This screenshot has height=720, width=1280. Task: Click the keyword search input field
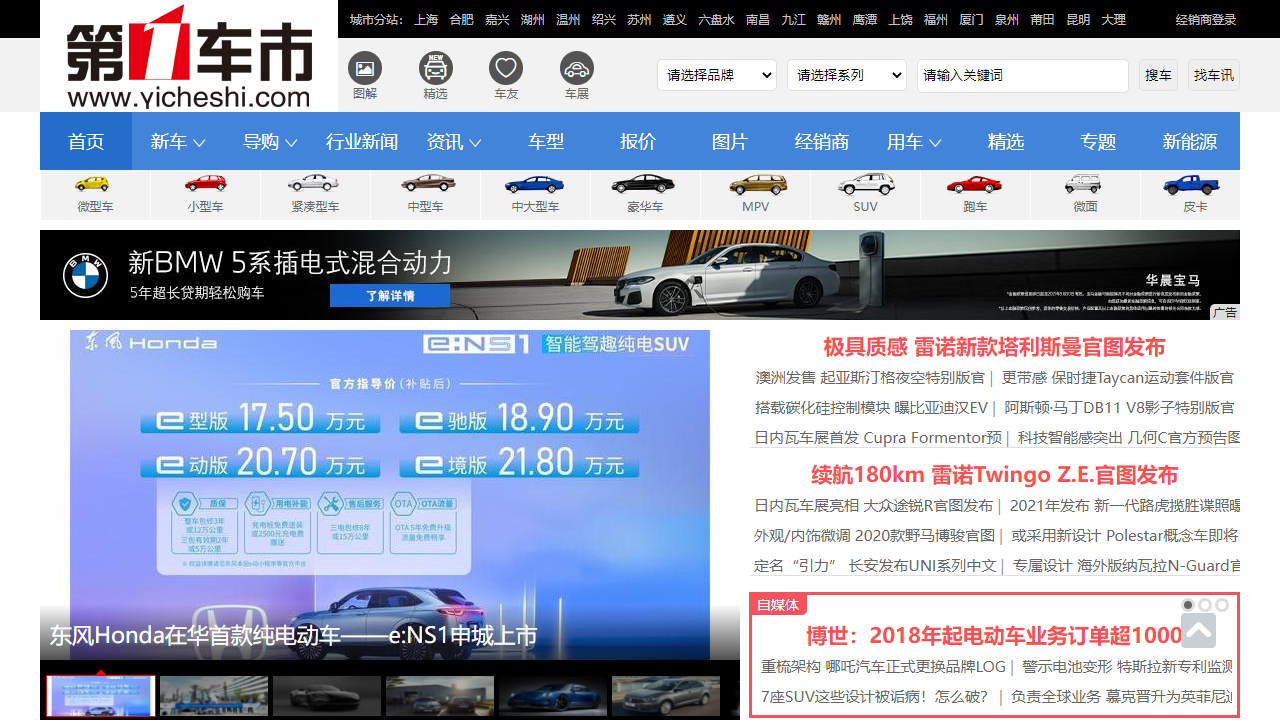coord(1023,75)
